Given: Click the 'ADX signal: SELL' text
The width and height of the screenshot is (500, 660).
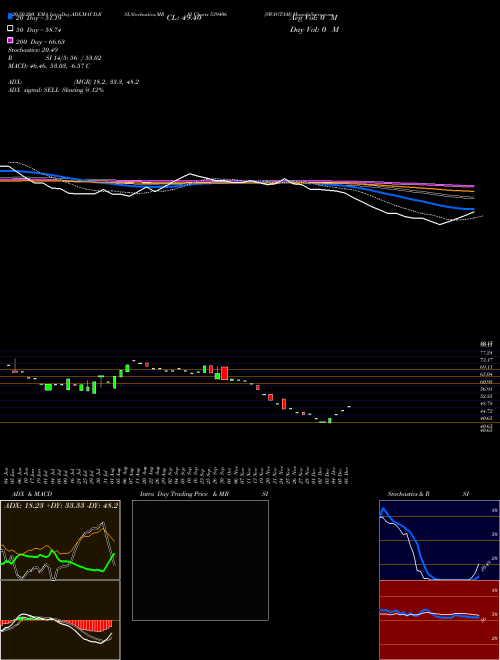Looking at the screenshot, I should 34,90.
